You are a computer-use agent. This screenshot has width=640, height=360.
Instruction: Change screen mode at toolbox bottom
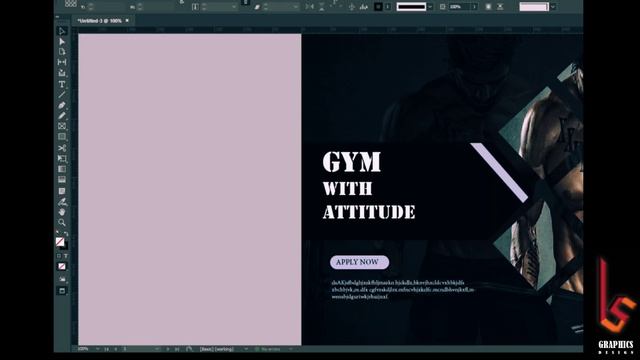62,291
